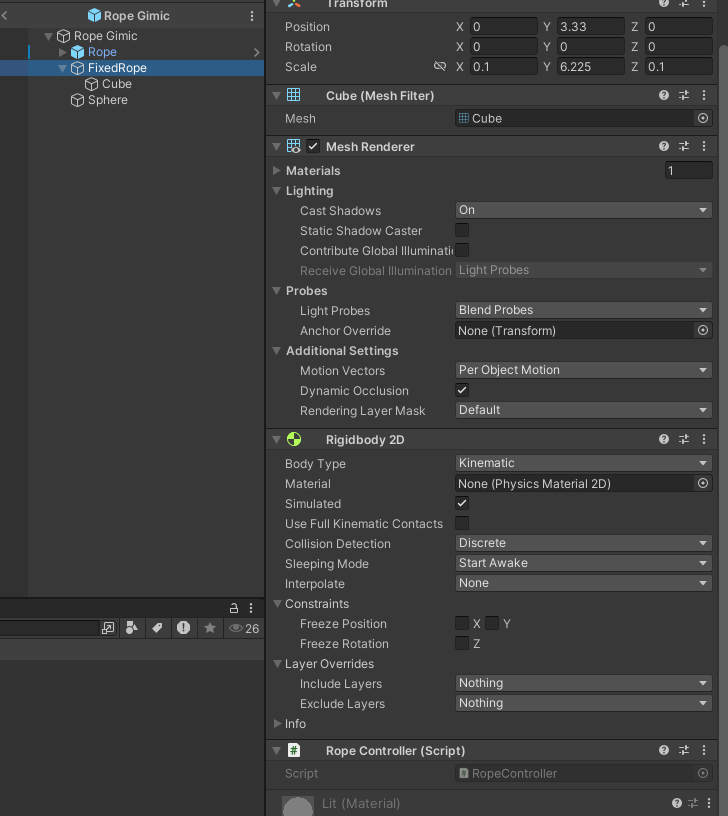Click search by label tag icon
The height and width of the screenshot is (816, 728).
(157, 628)
